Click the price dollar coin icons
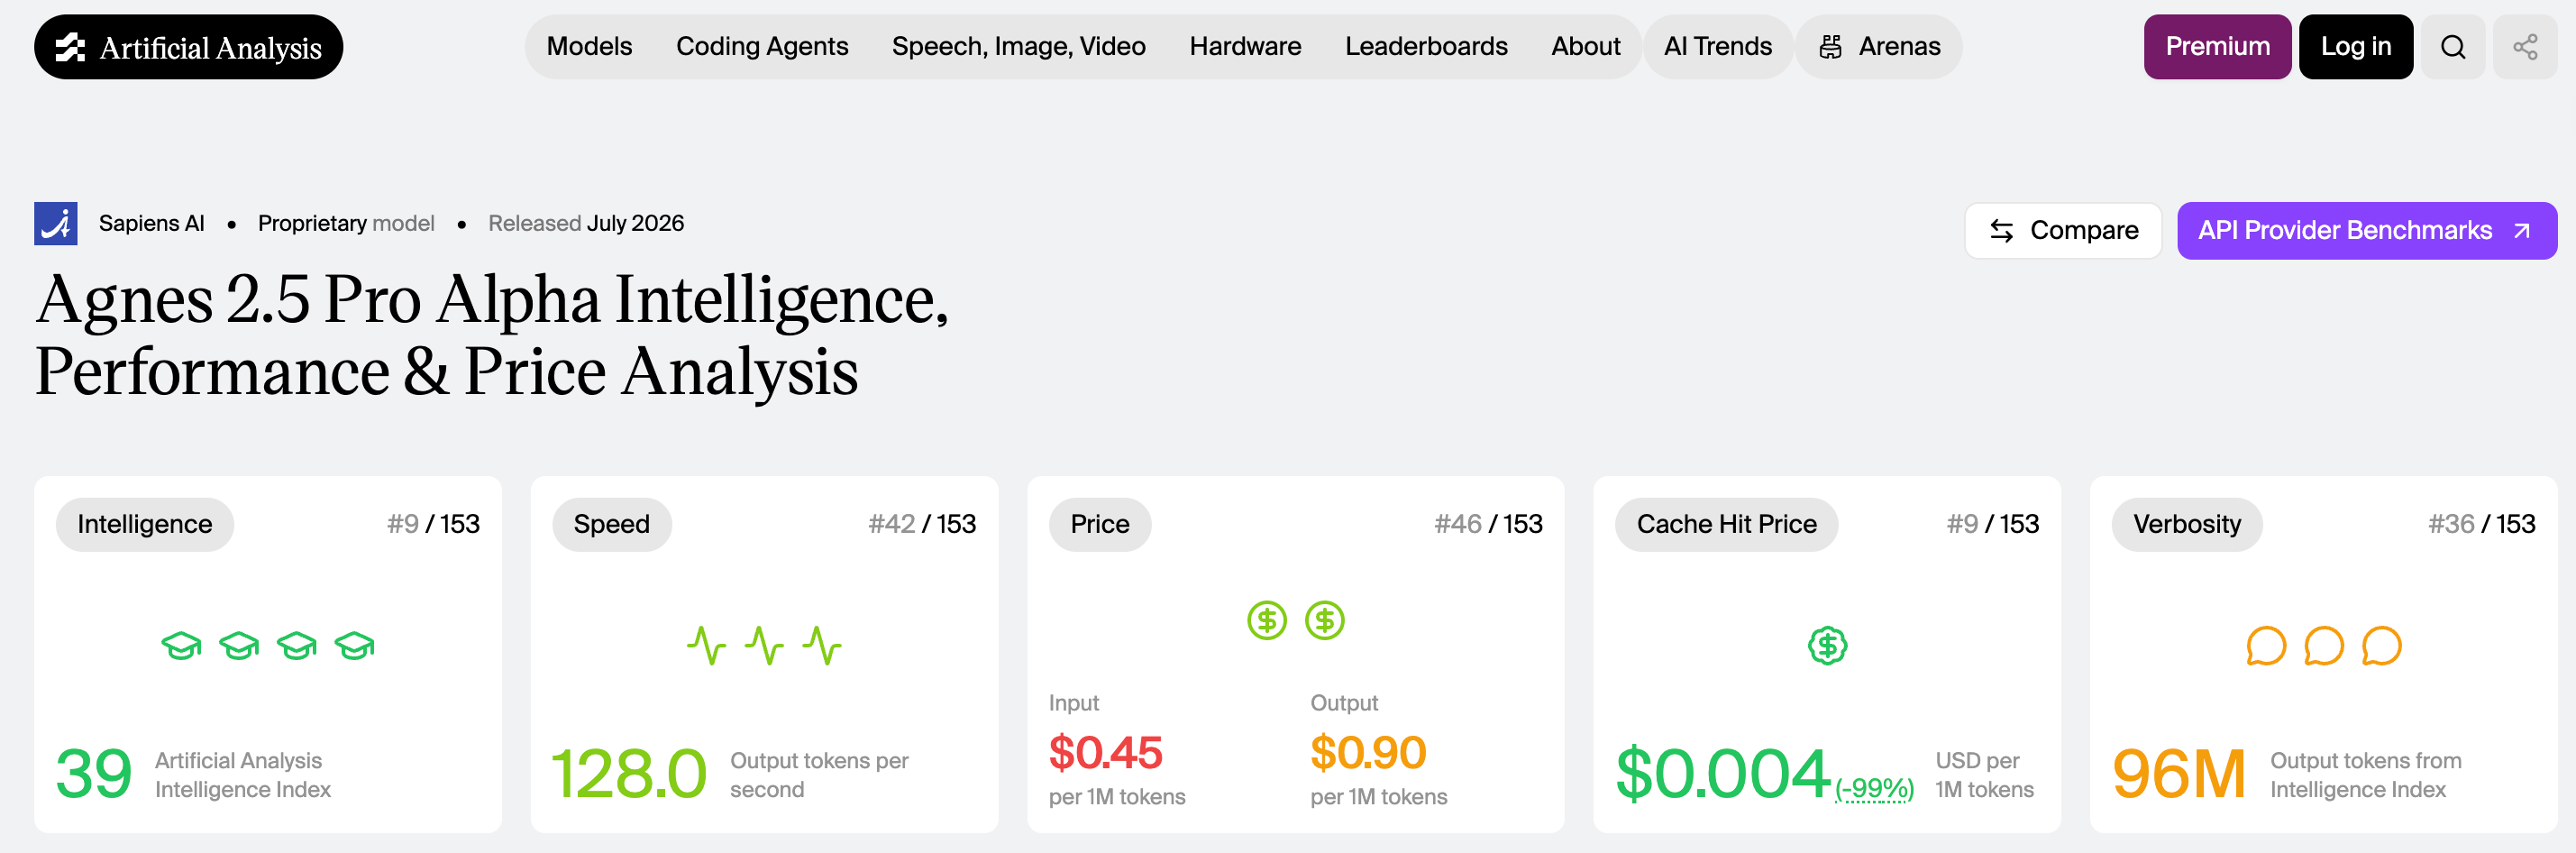This screenshot has height=853, width=2576. 1296,620
